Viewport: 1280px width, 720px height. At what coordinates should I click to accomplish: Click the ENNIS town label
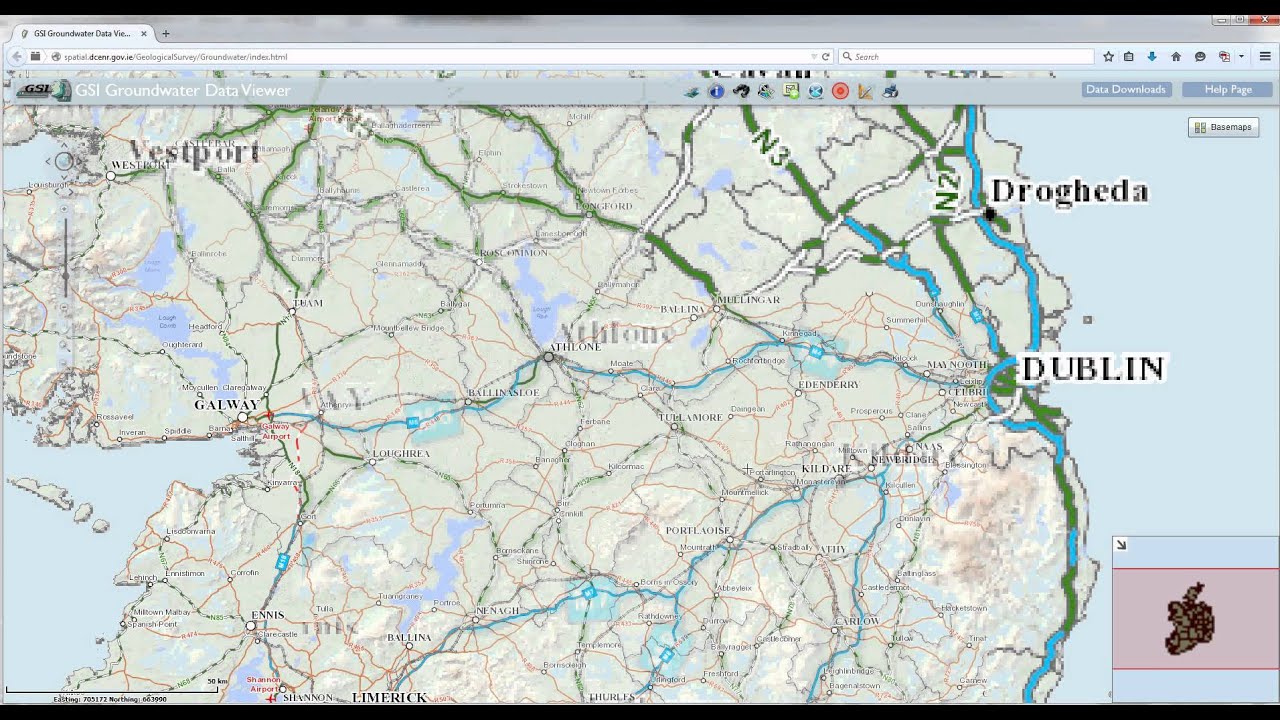click(x=268, y=615)
